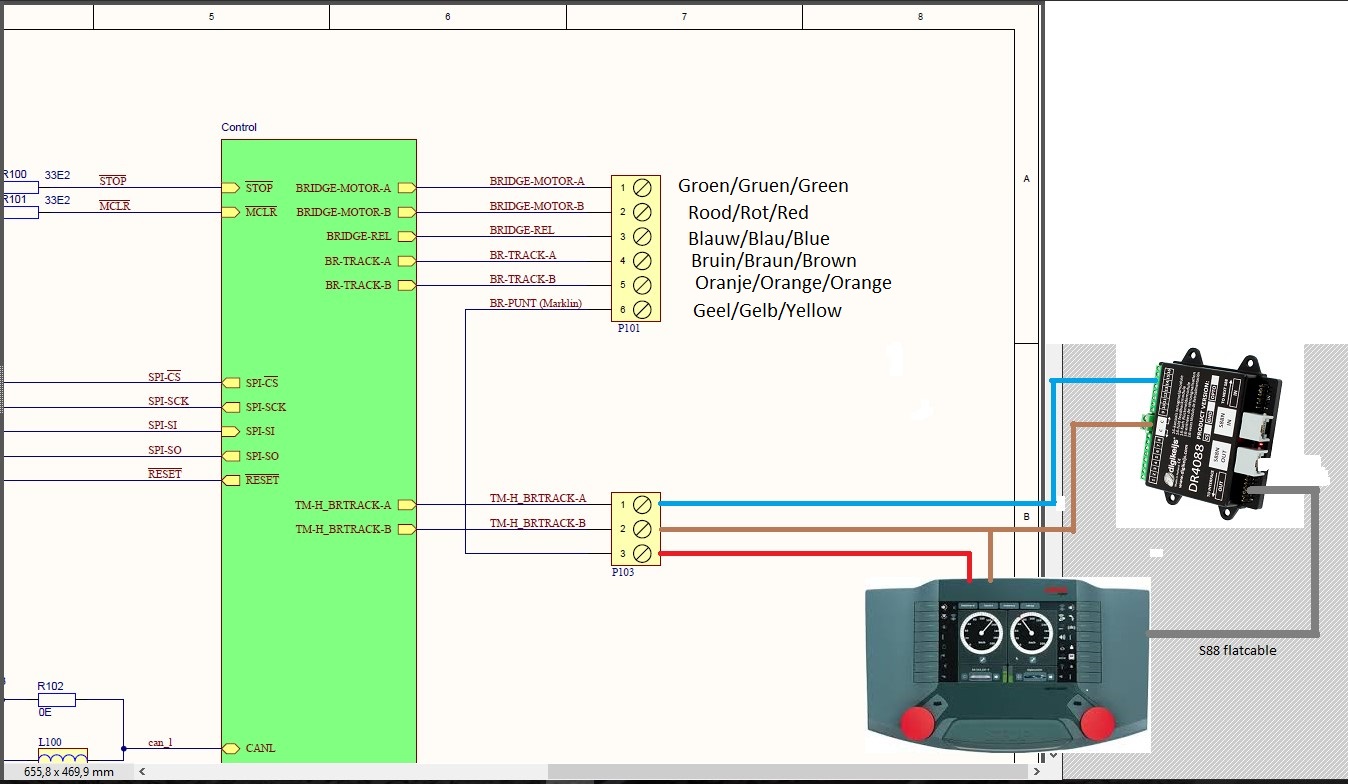The height and width of the screenshot is (784, 1348).
Task: Click the horizontal scrollbar right arrow
Action: 1035,772
